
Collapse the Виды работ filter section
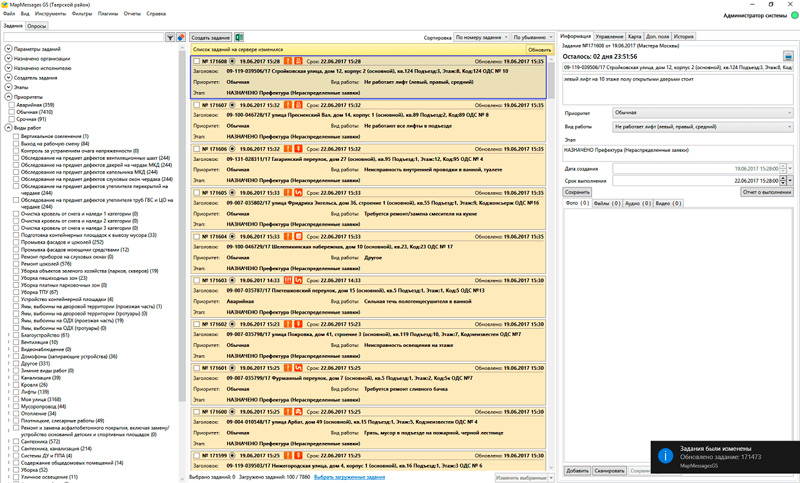(8, 128)
